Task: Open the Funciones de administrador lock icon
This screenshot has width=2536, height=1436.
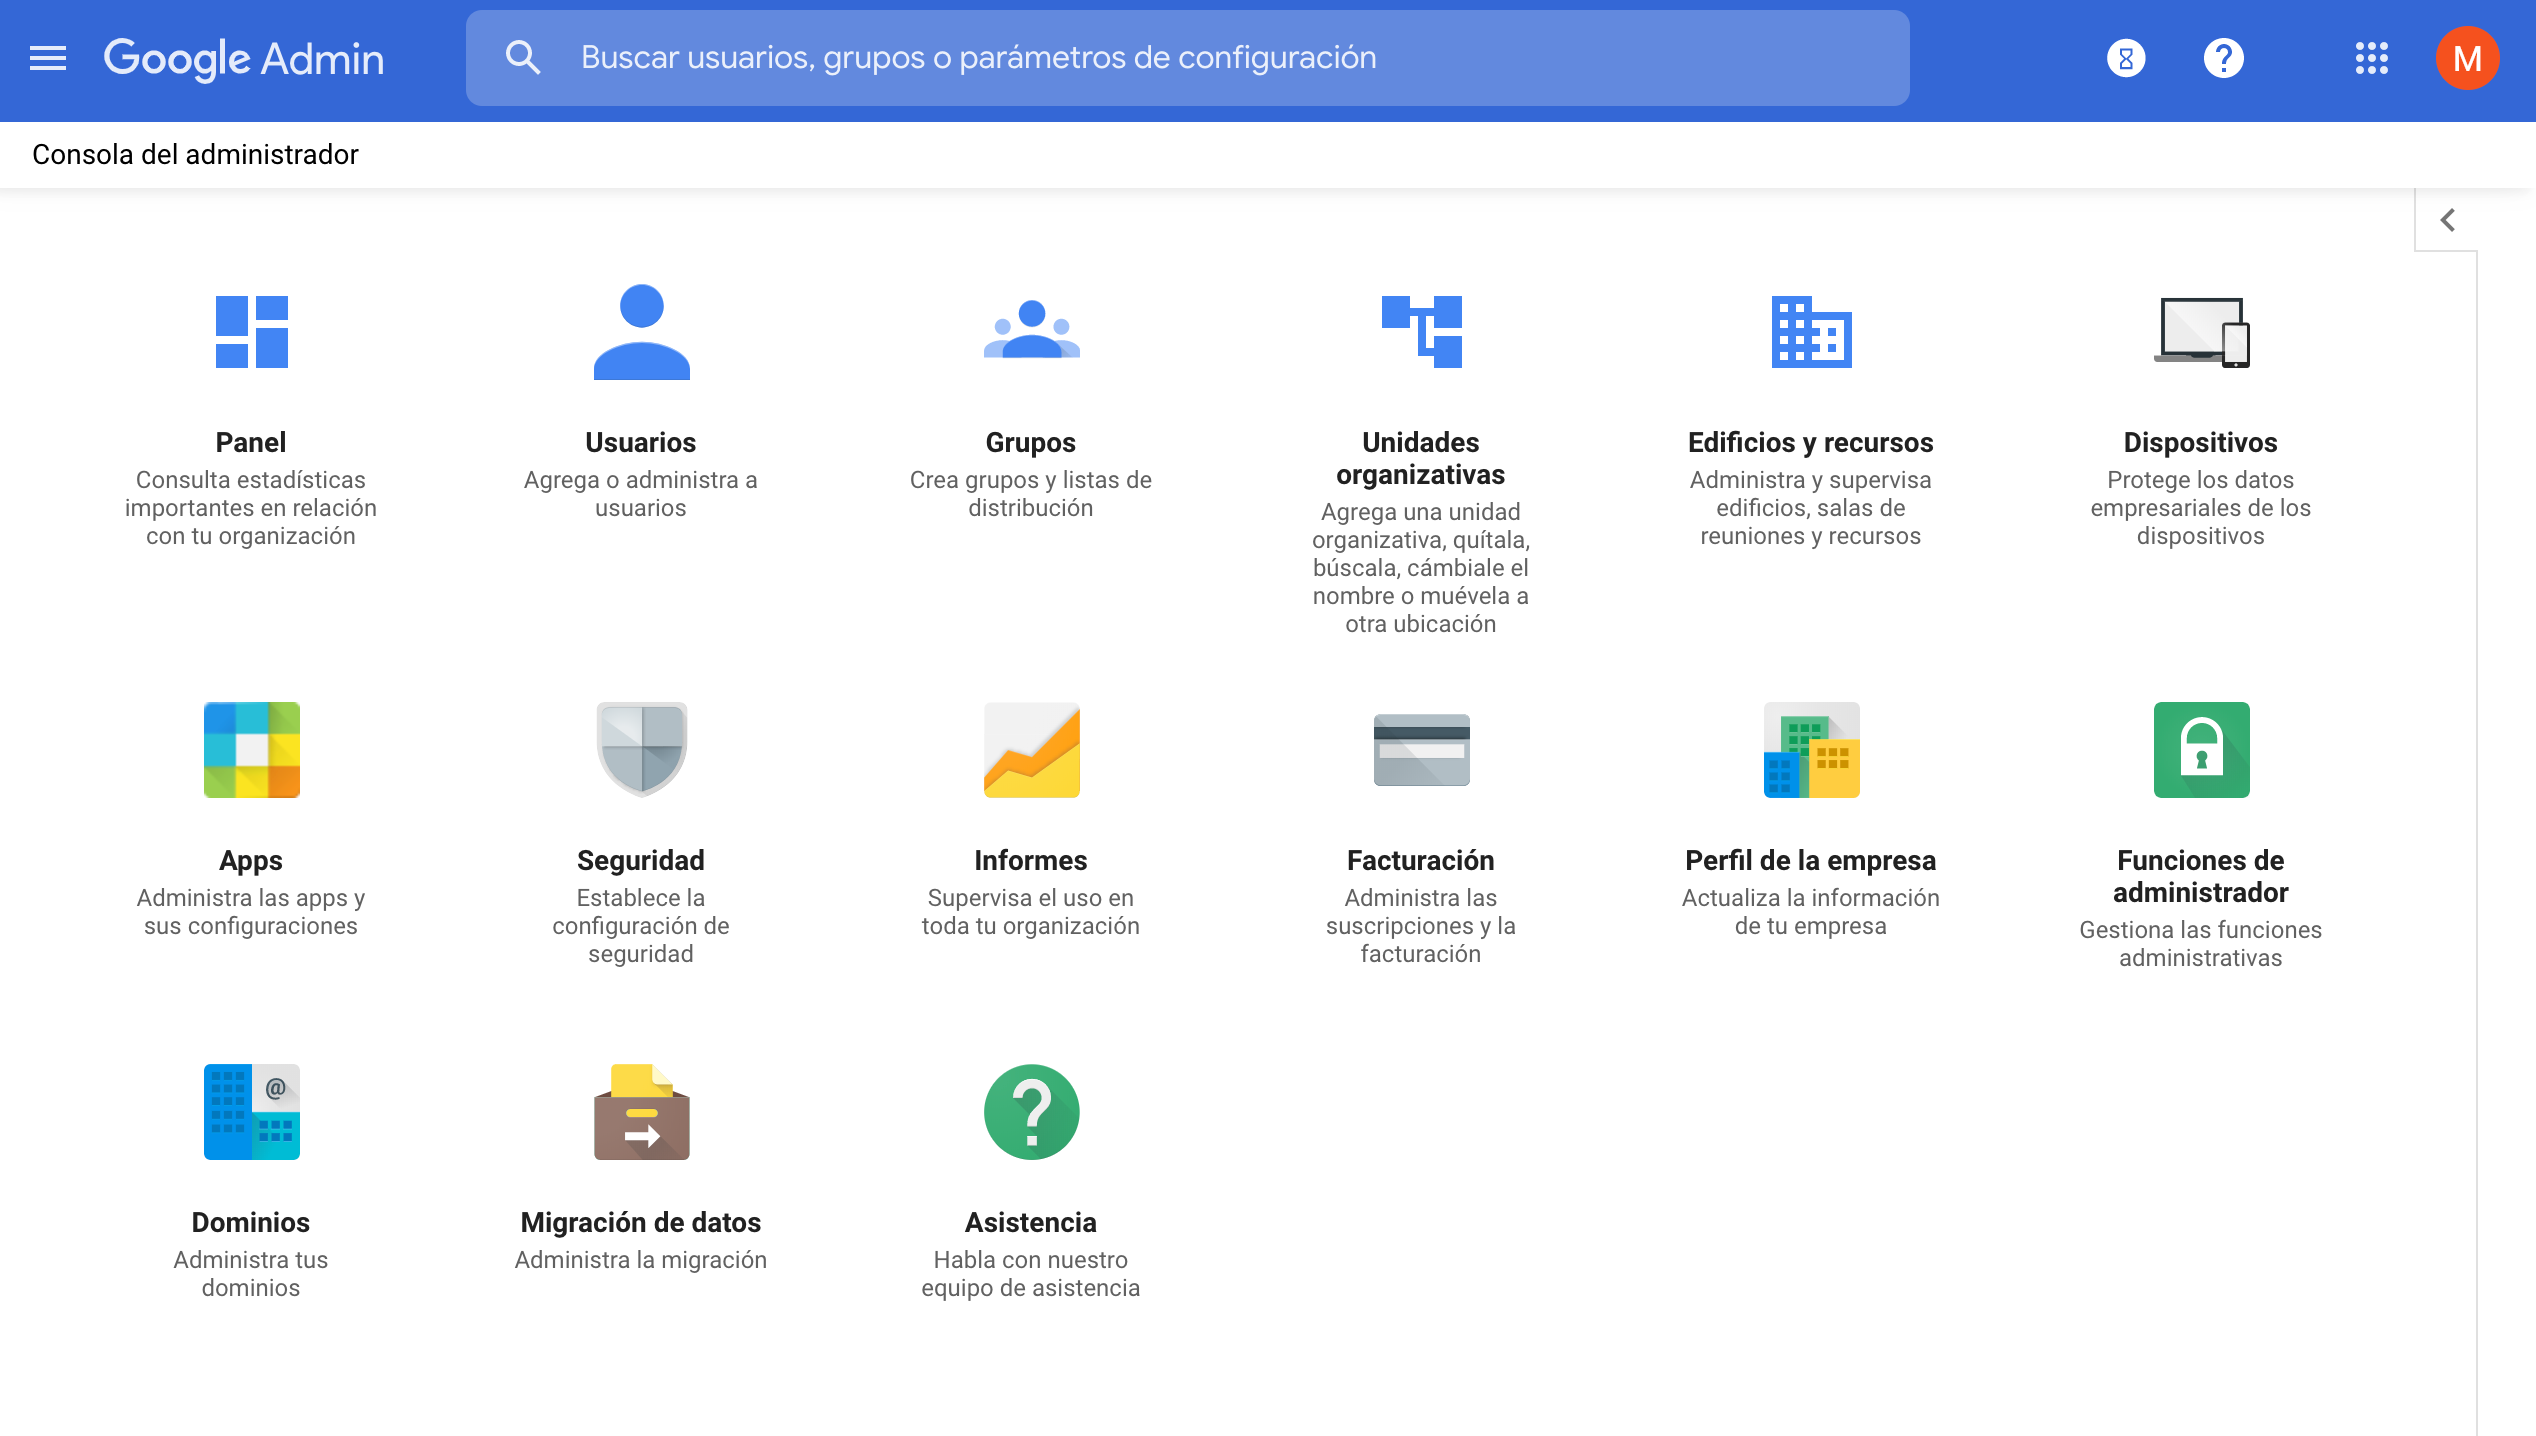Action: [x=2201, y=750]
